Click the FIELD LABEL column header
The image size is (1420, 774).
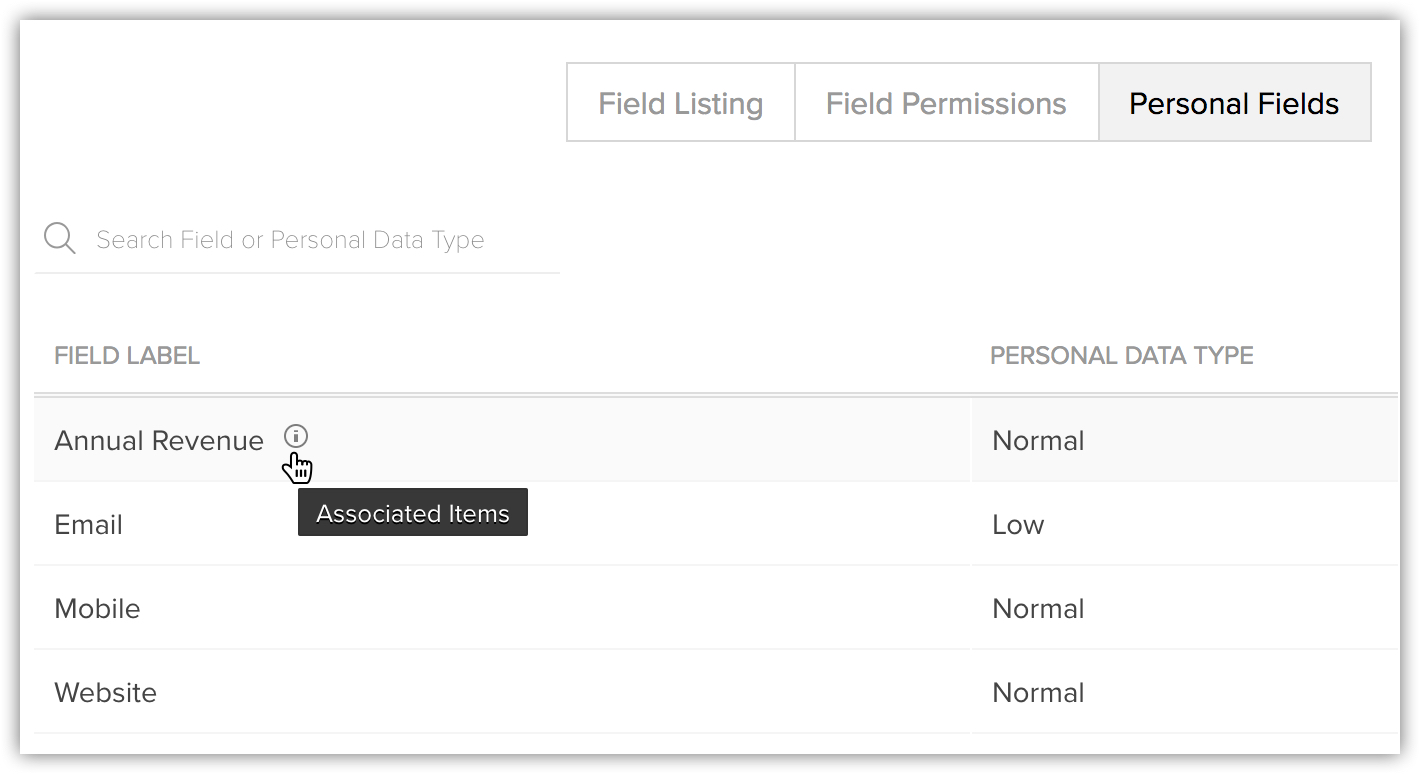(x=127, y=356)
